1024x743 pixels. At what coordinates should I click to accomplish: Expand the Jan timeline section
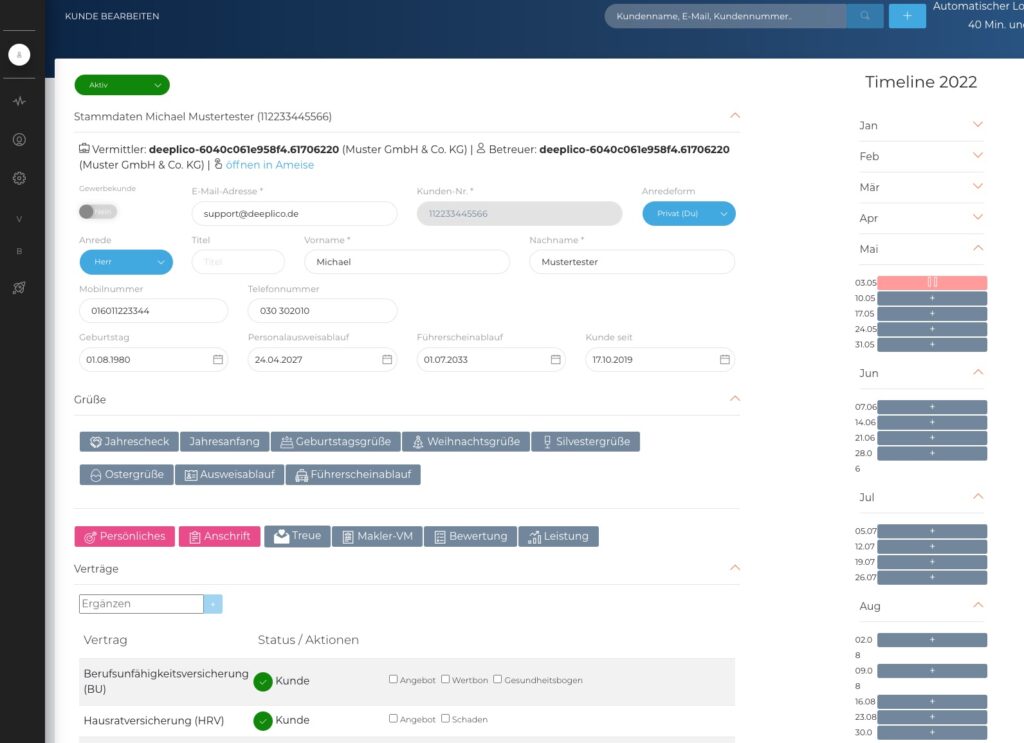[977, 125]
